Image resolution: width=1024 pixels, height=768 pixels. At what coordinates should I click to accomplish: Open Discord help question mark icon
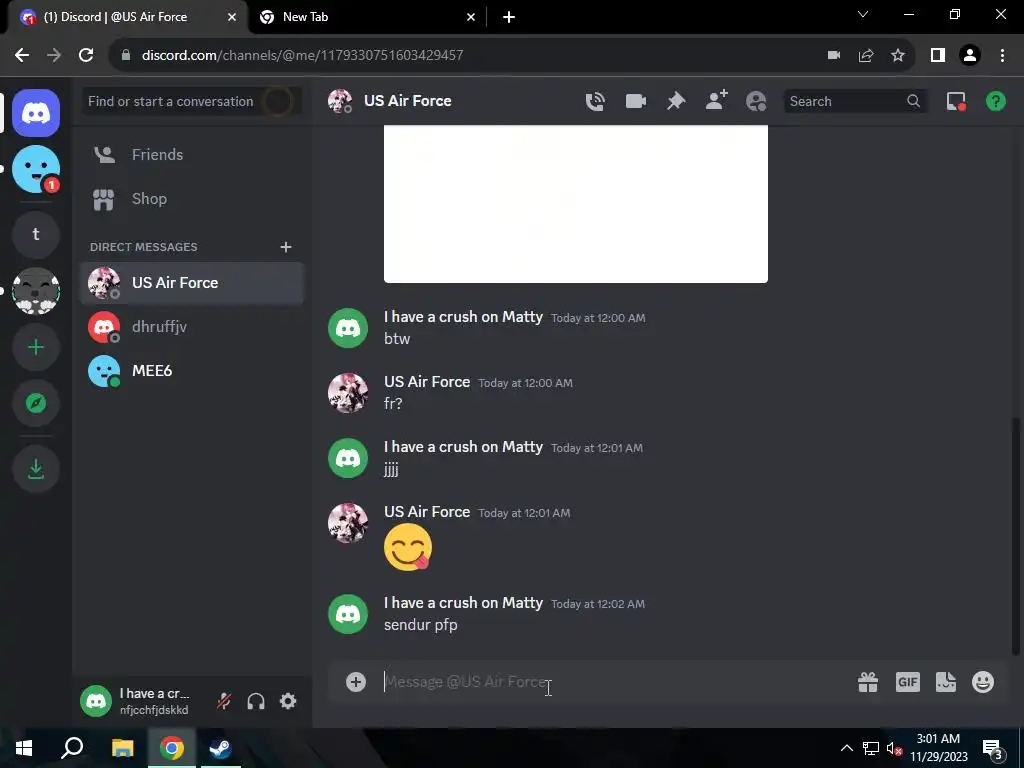coord(995,101)
